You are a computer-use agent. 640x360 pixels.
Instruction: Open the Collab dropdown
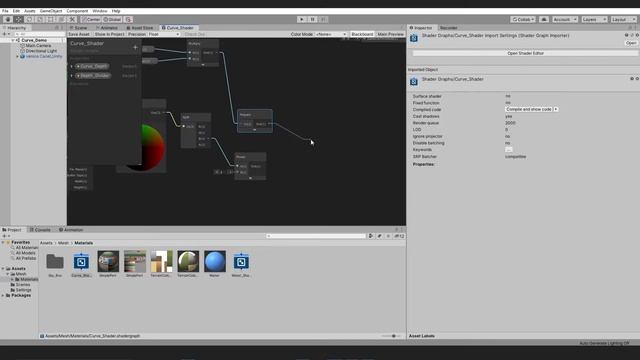523,19
